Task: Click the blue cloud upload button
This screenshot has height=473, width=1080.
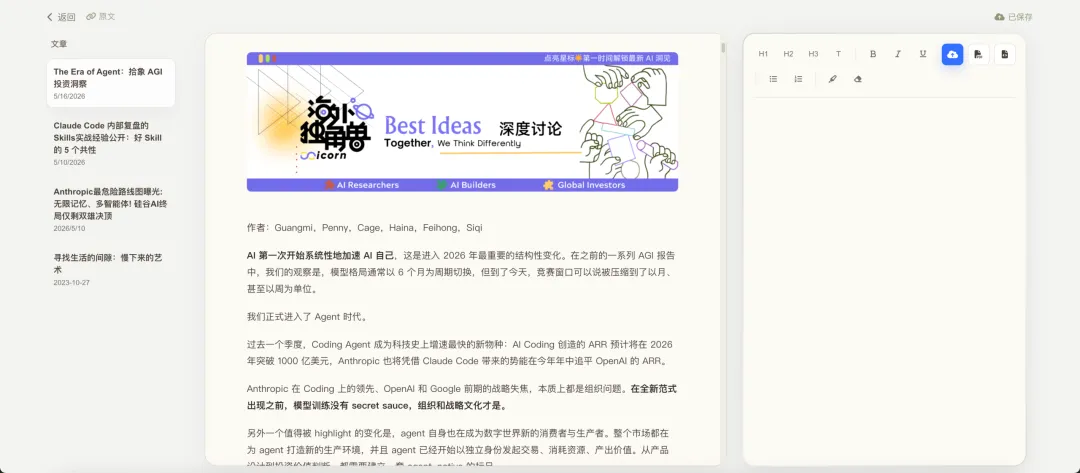Action: pyautogui.click(x=953, y=54)
